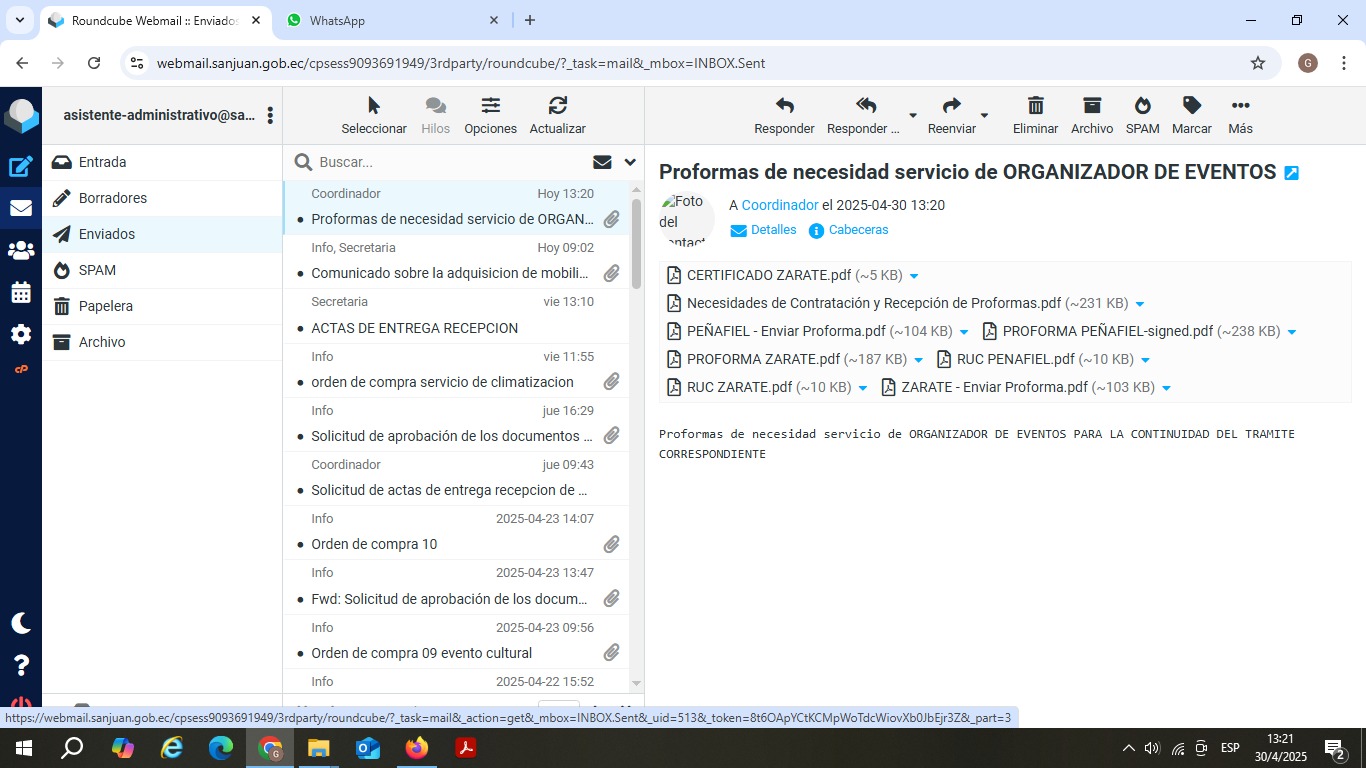This screenshot has height=768, width=1366.
Task: Click the Reply (Responder) icon
Action: [784, 106]
